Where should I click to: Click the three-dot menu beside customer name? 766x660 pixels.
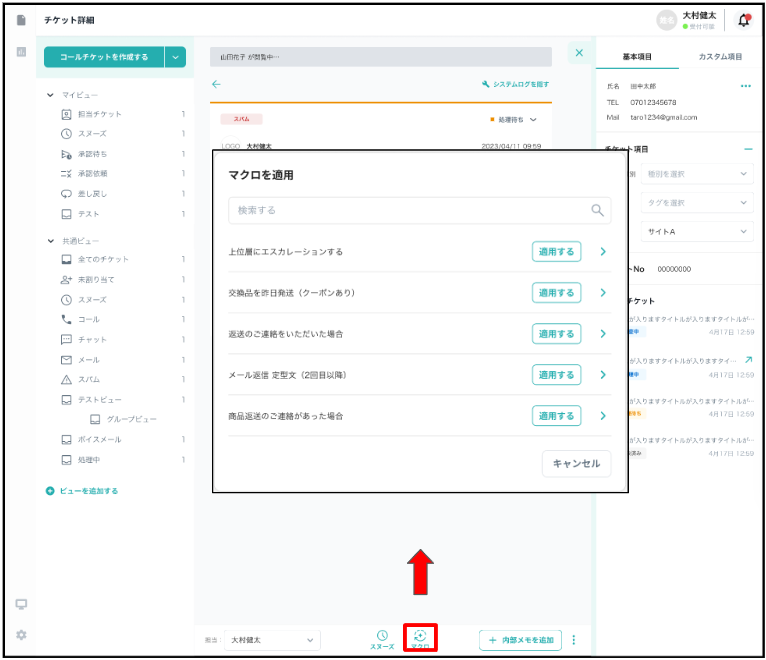point(745,86)
